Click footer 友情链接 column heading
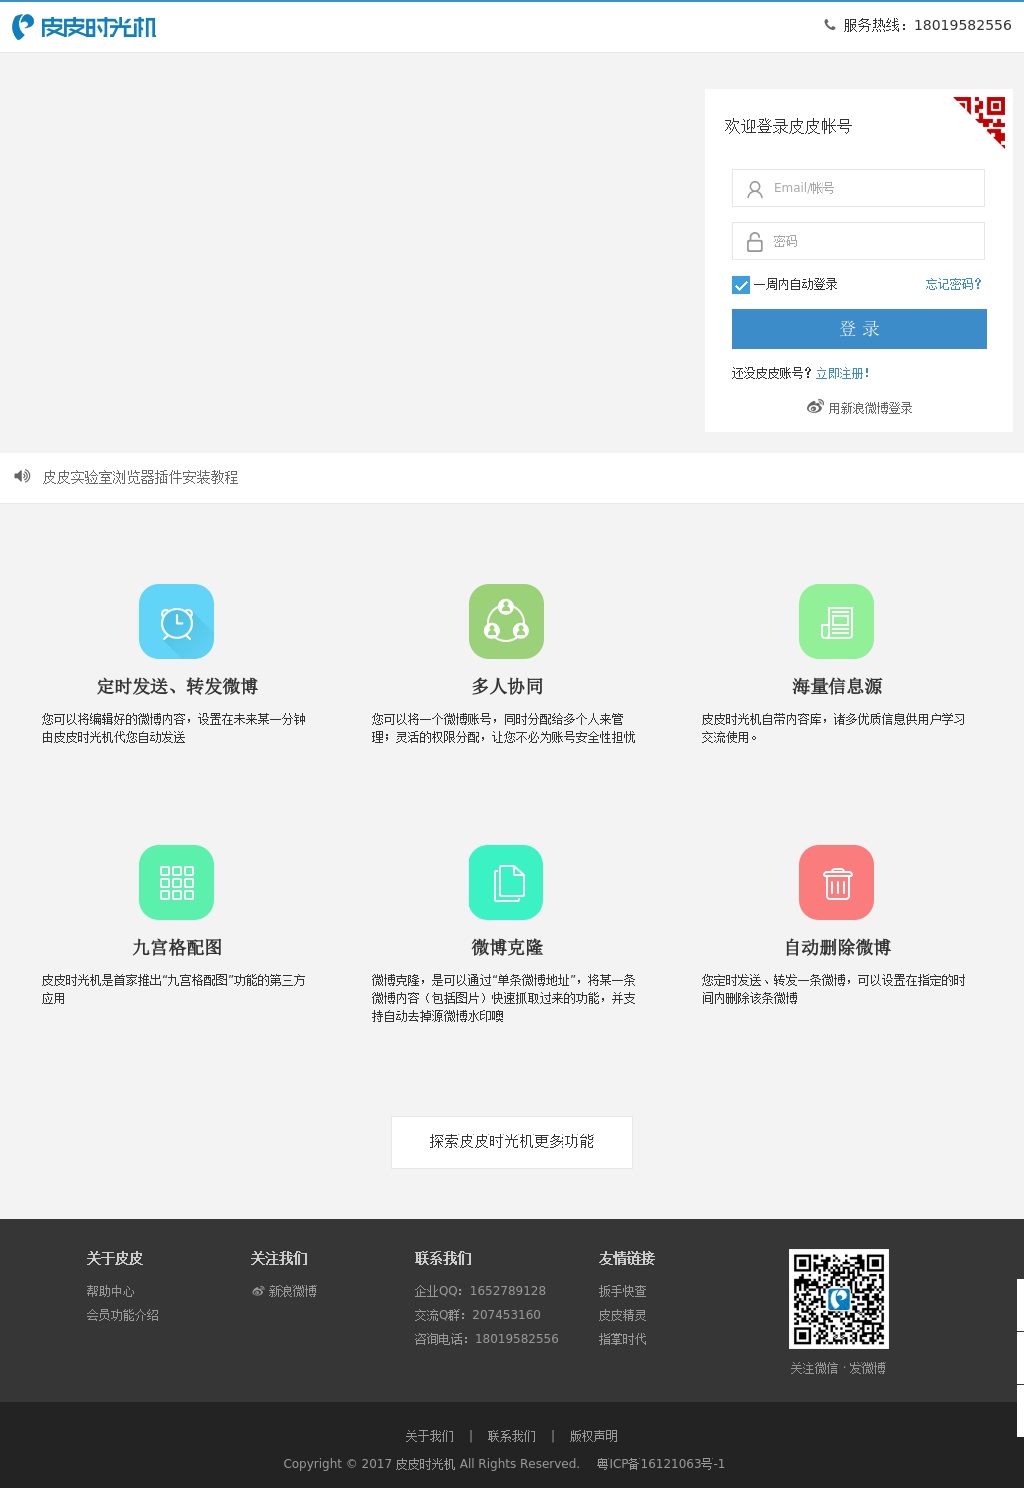This screenshot has width=1024, height=1488. 626,1258
